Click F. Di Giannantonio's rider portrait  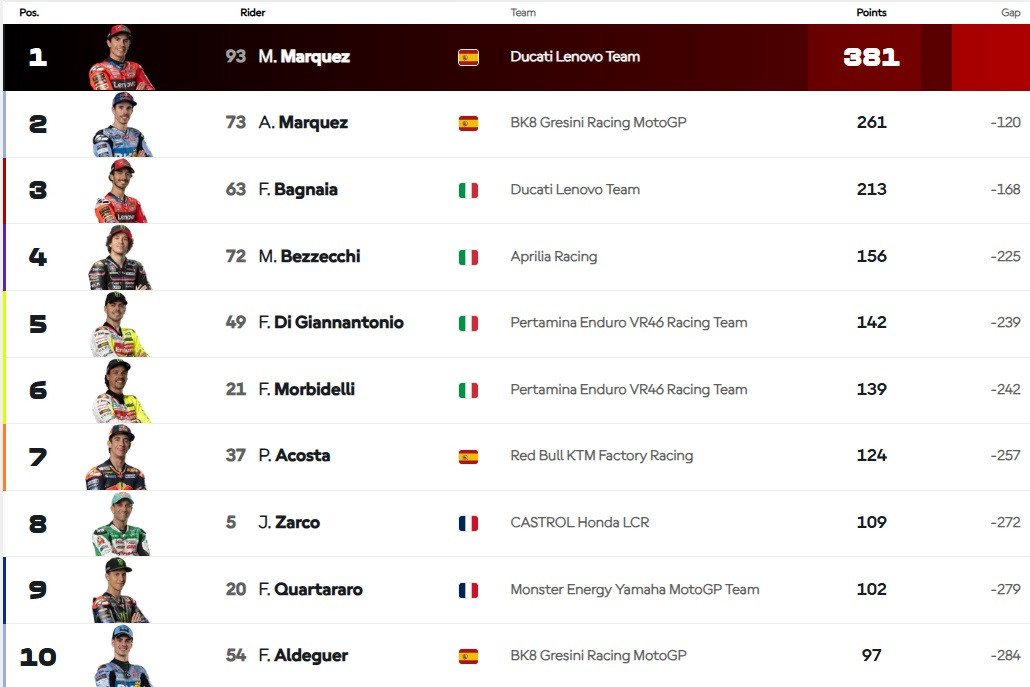tap(119, 324)
